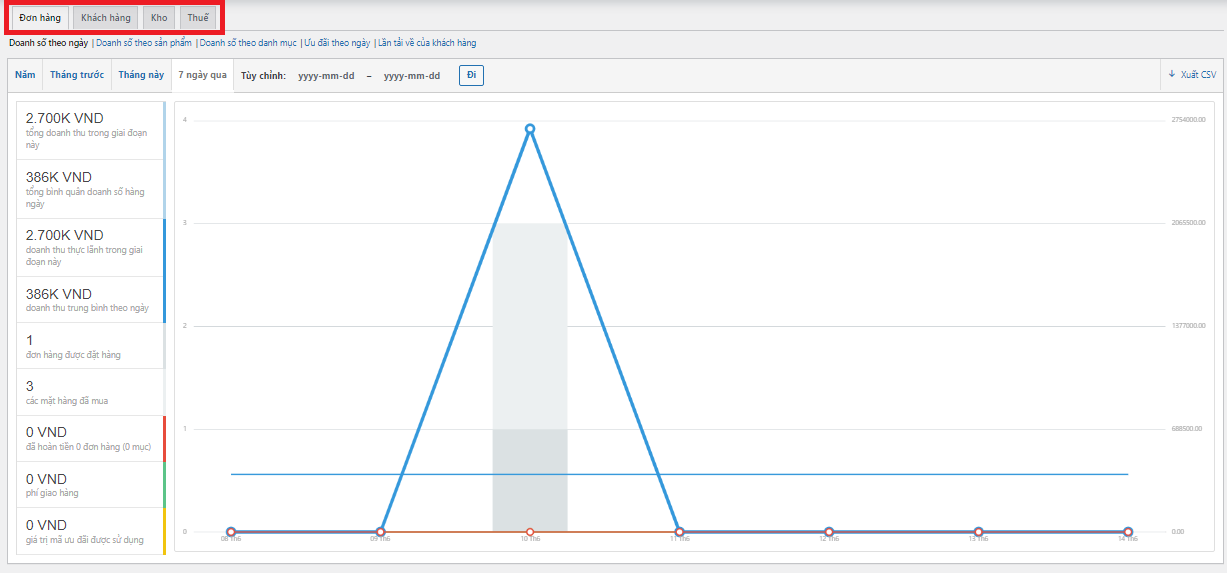Highlight the tổng doanh thu legend item
The height and width of the screenshot is (573, 1227).
(x=90, y=130)
